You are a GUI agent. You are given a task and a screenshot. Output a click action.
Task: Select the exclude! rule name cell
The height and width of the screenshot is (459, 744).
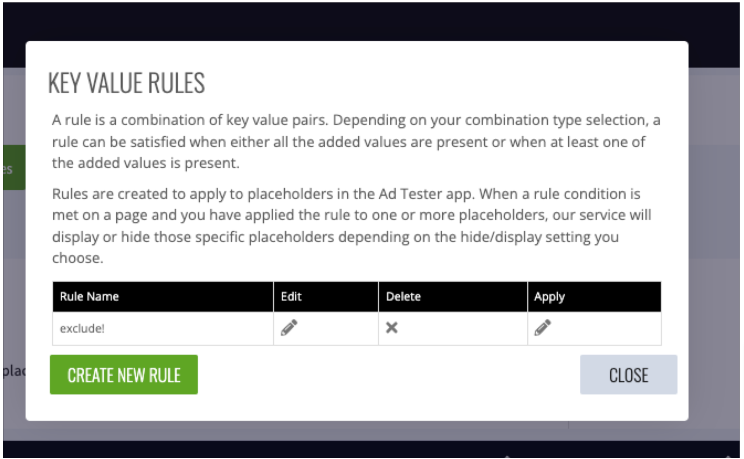pyautogui.click(x=81, y=328)
